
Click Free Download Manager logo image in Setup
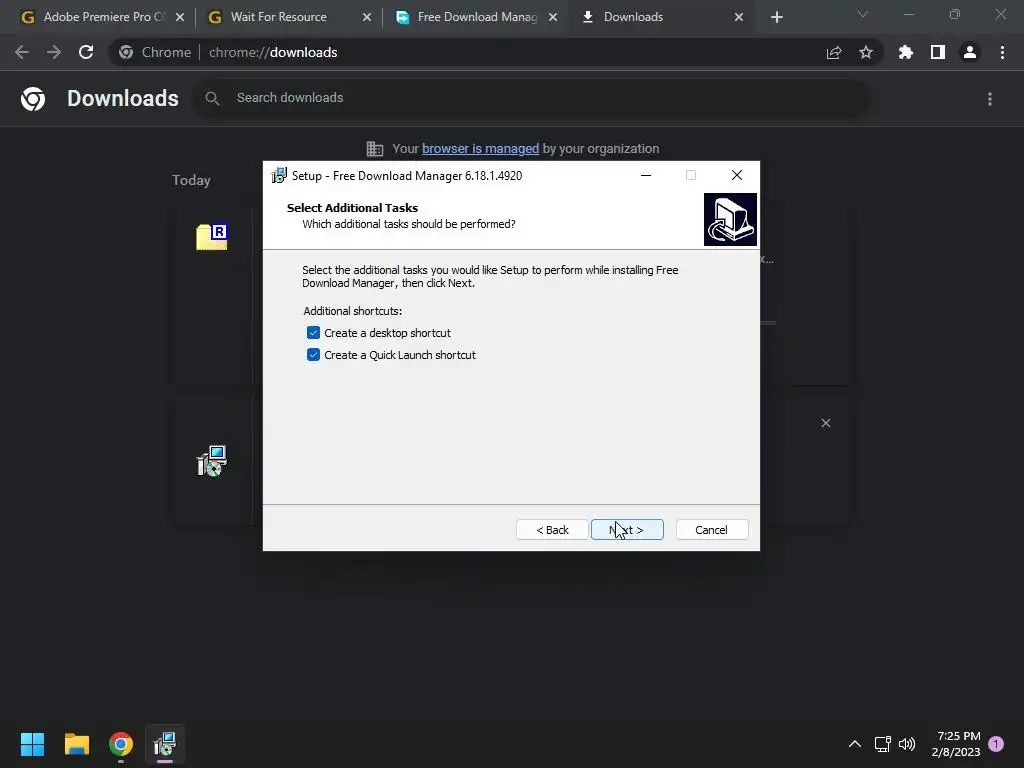point(730,219)
